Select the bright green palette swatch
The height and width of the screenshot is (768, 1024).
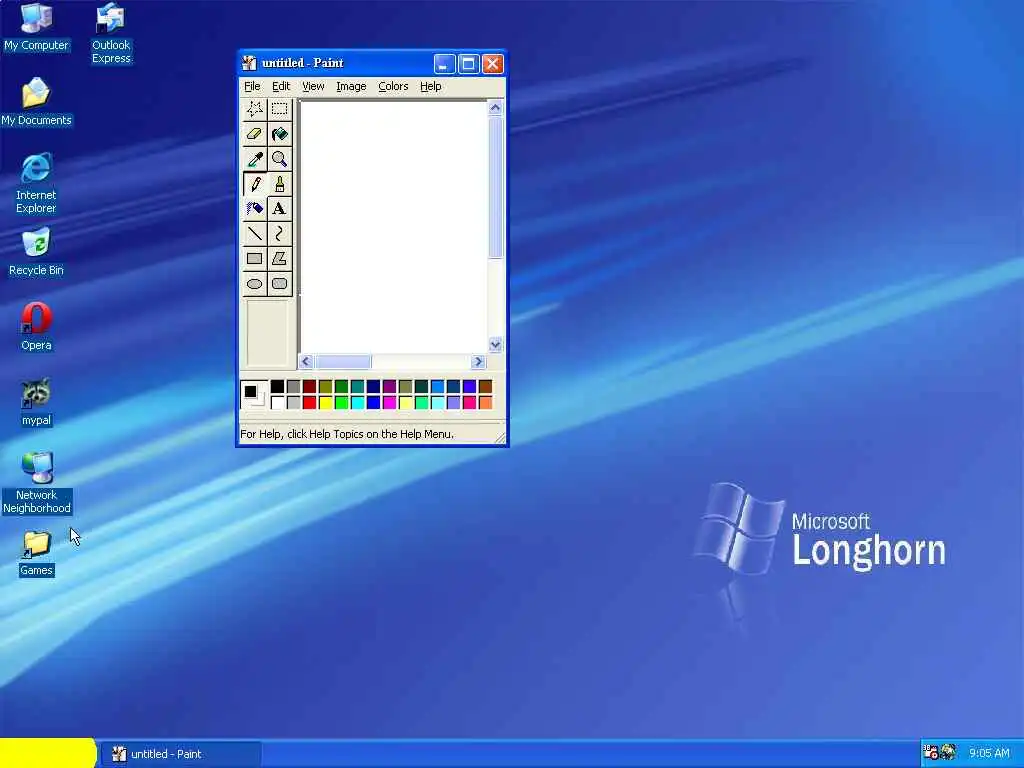(x=342, y=402)
